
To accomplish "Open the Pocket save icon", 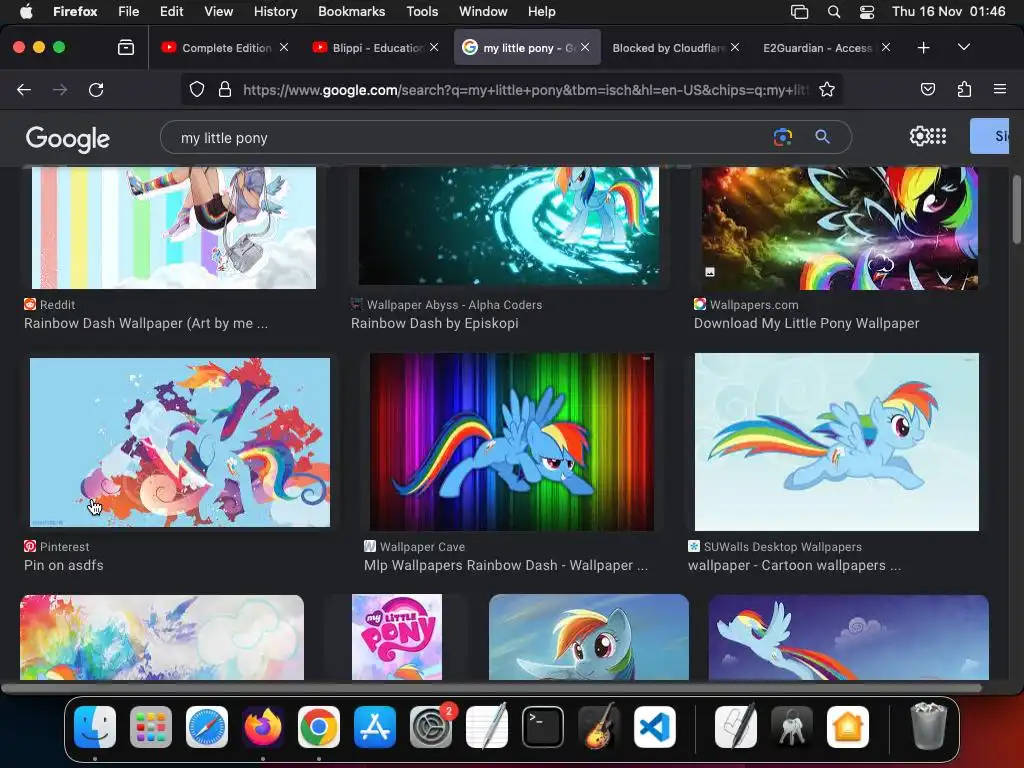I will (927, 89).
